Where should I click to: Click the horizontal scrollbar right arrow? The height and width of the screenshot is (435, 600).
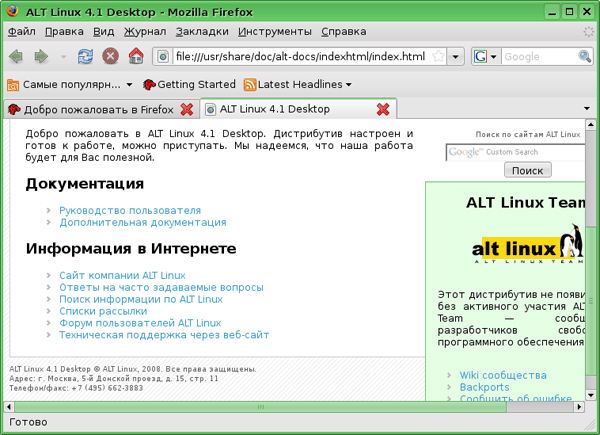pyautogui.click(x=579, y=407)
